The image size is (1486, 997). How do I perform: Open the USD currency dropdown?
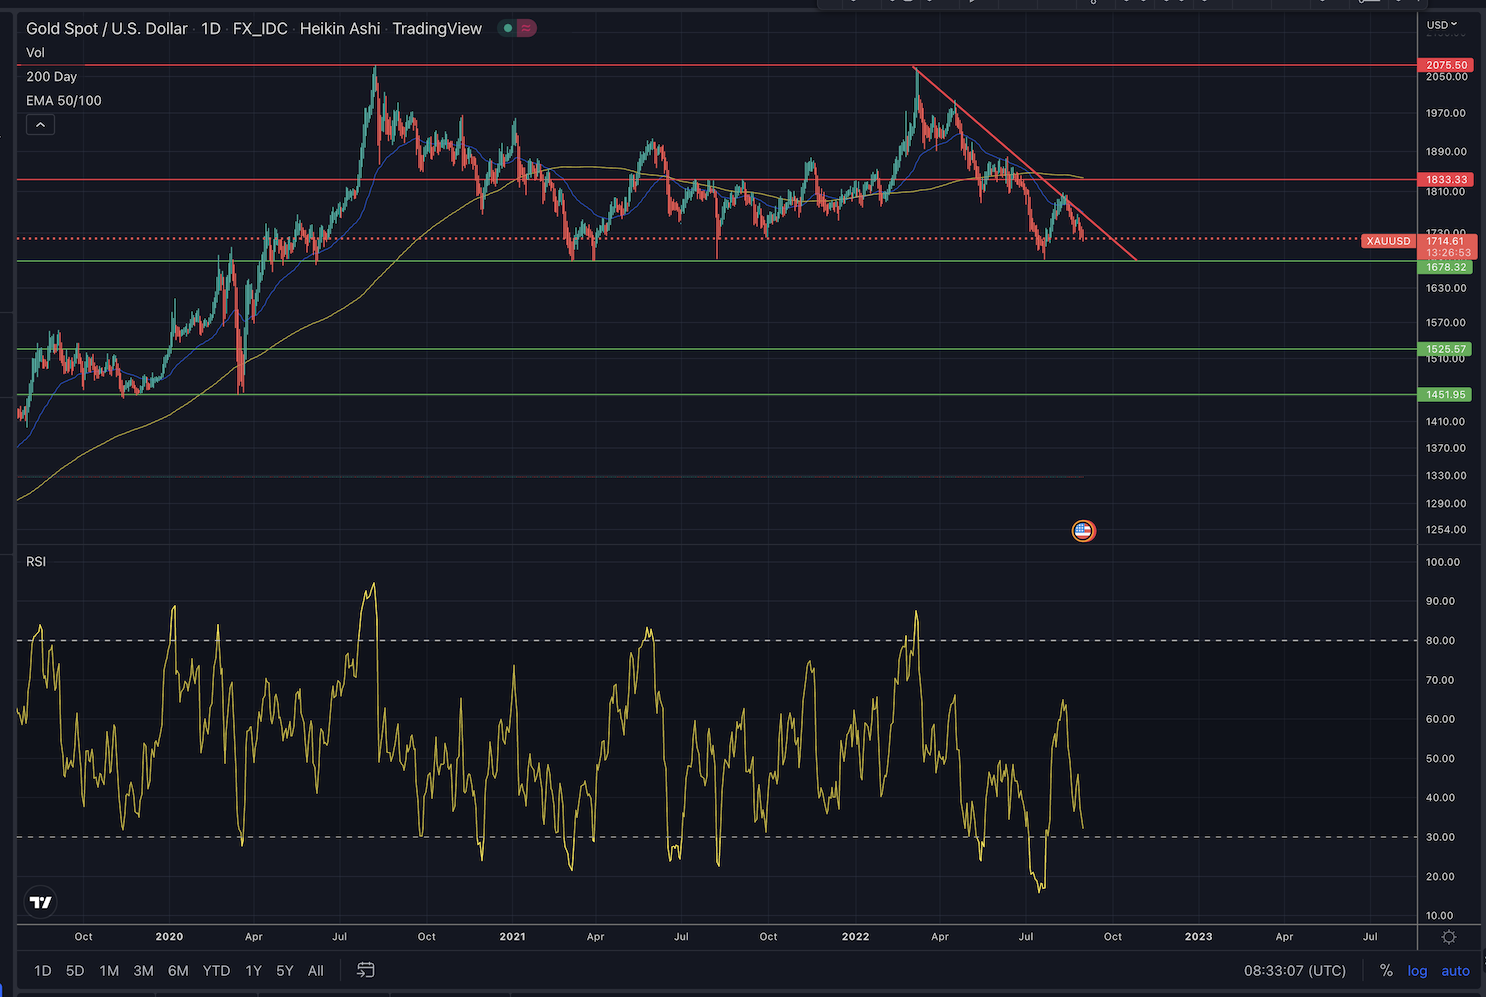pyautogui.click(x=1442, y=25)
